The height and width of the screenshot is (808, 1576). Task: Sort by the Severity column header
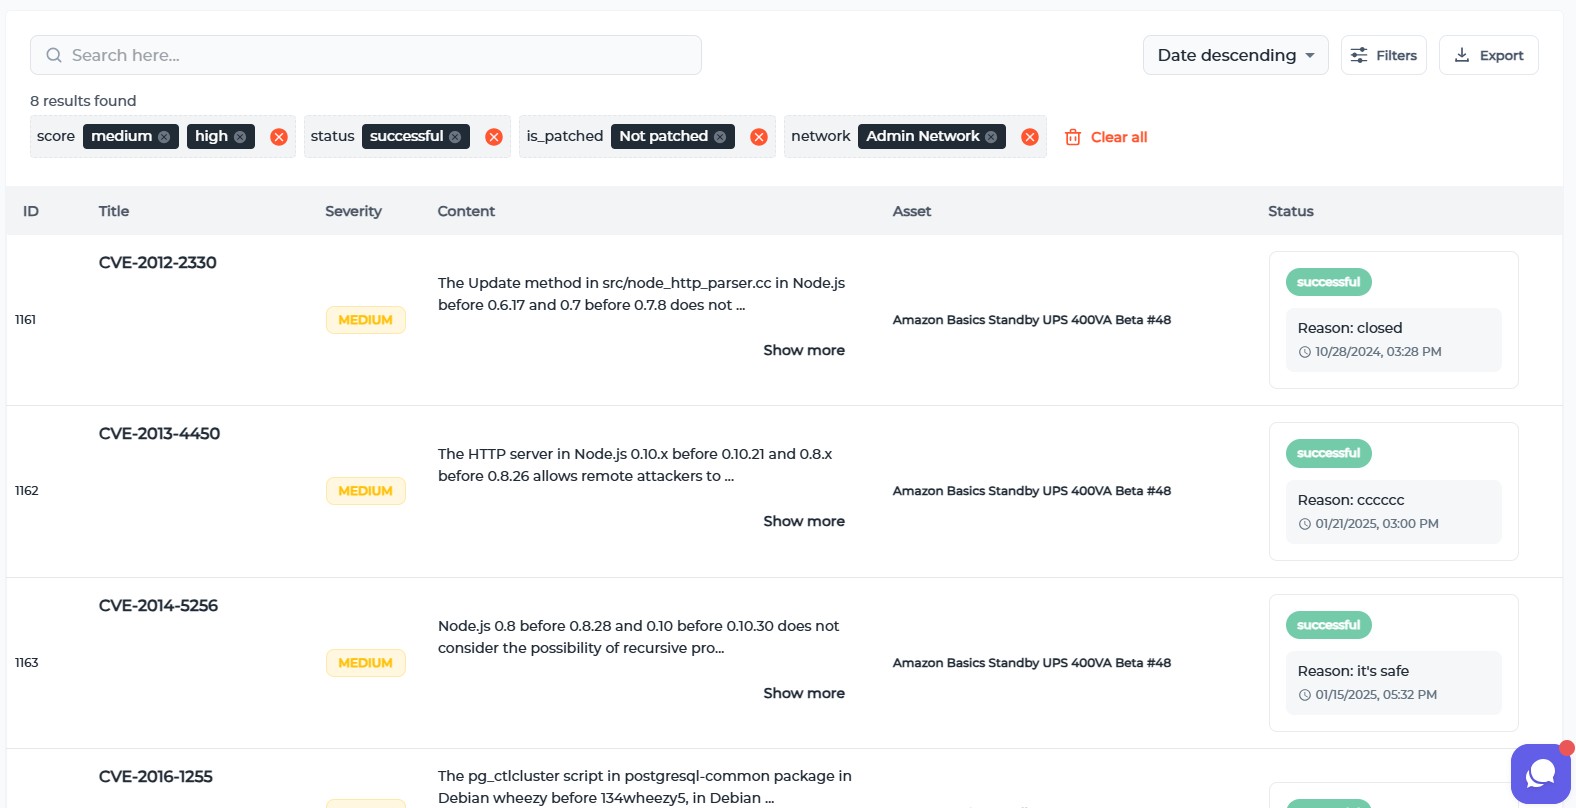[353, 211]
